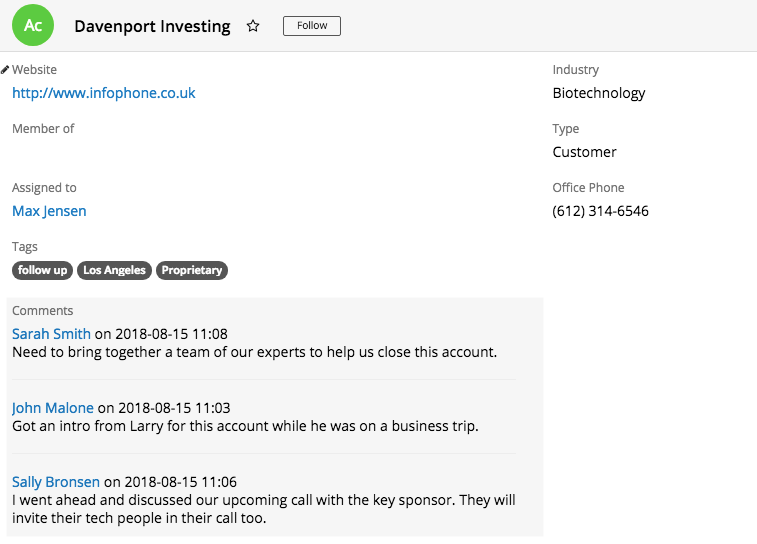Click Sarah Smith's comment text
Image resolution: width=757 pixels, height=544 pixels.
click(254, 352)
